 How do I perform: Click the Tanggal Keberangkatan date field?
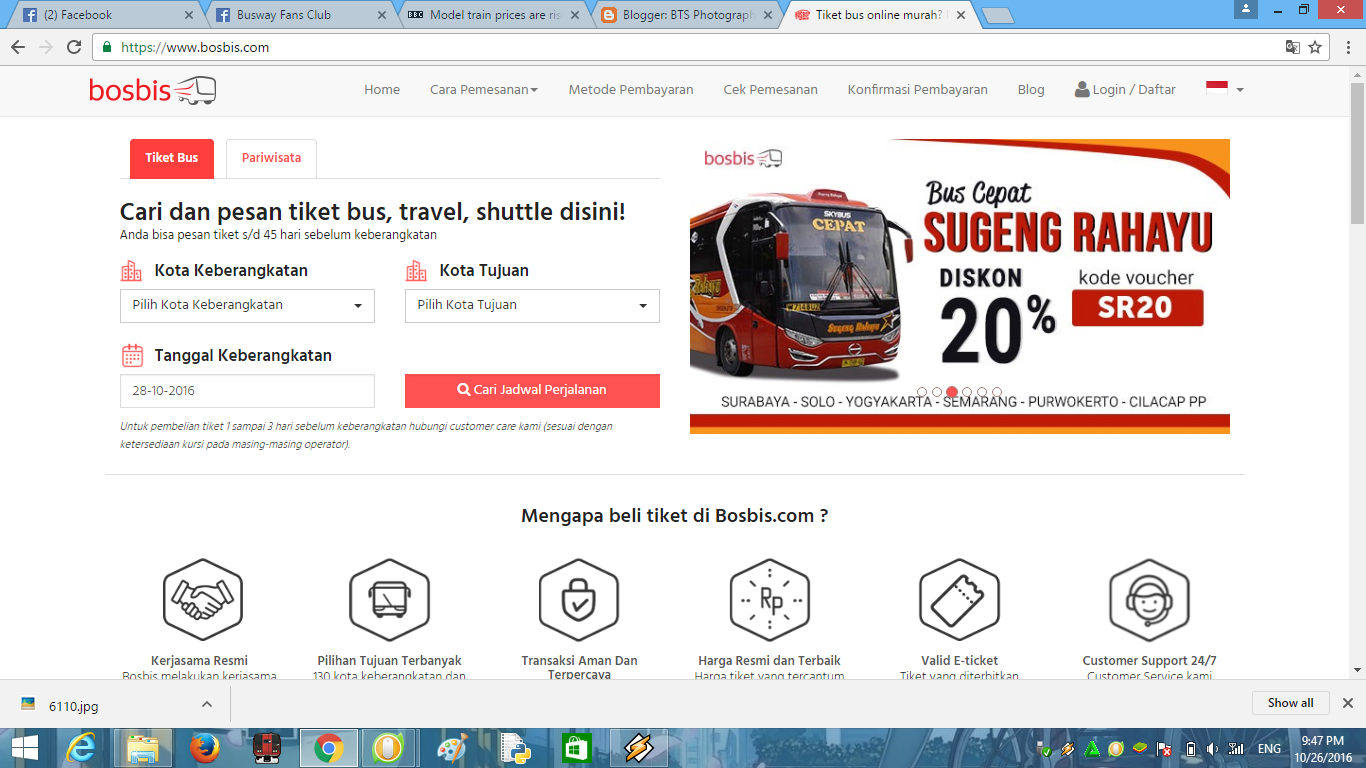(247, 391)
